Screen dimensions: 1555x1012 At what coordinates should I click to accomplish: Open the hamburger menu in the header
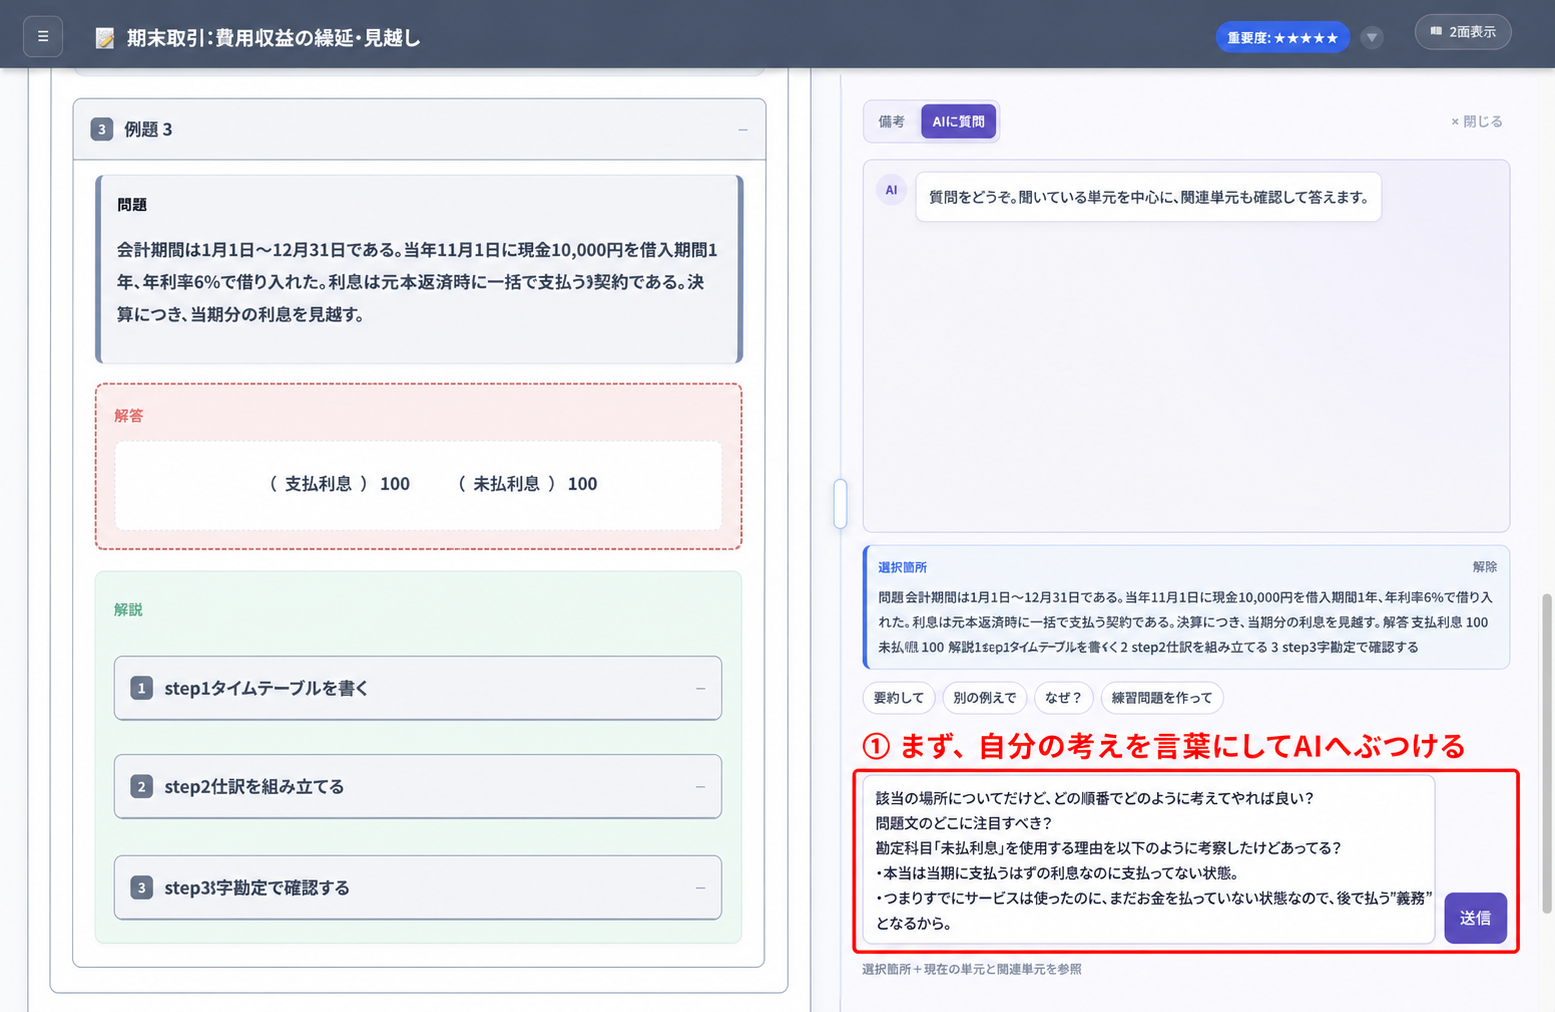point(43,37)
